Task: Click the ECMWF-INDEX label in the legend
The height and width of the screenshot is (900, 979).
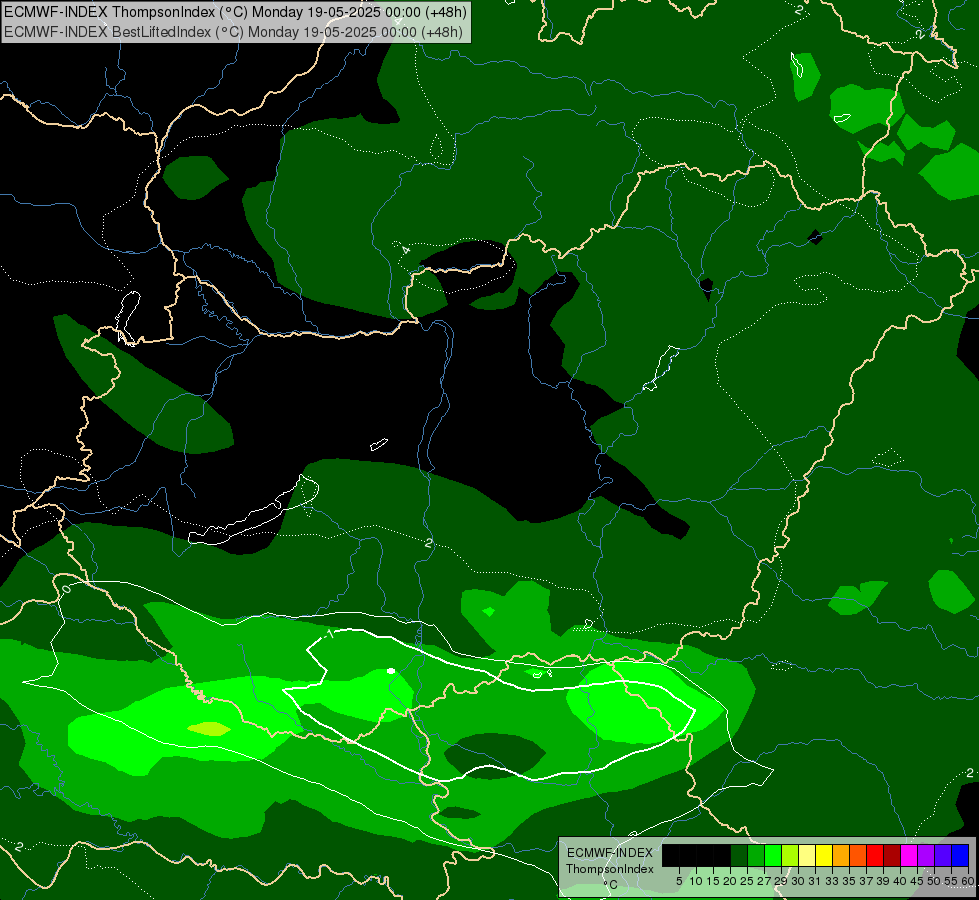Action: [x=610, y=853]
